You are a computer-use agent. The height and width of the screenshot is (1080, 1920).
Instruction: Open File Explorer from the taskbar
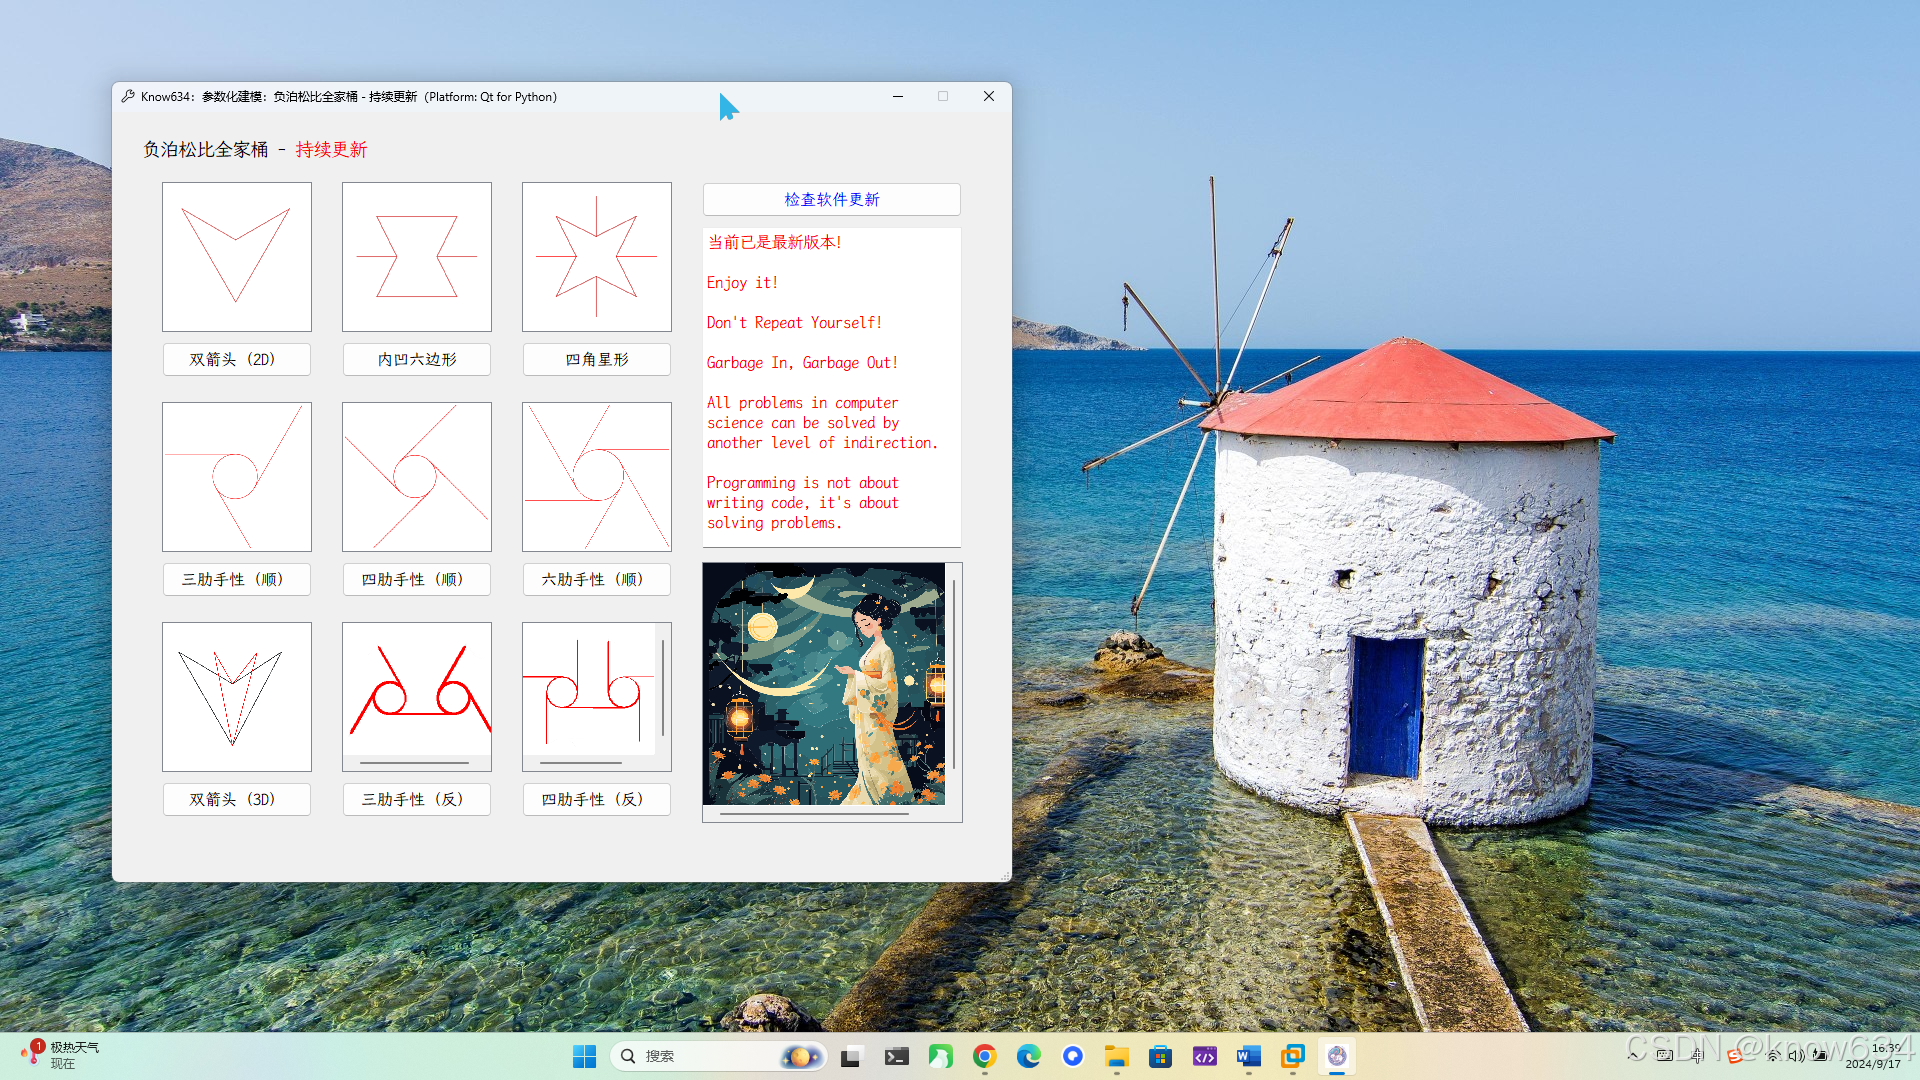(1117, 1056)
